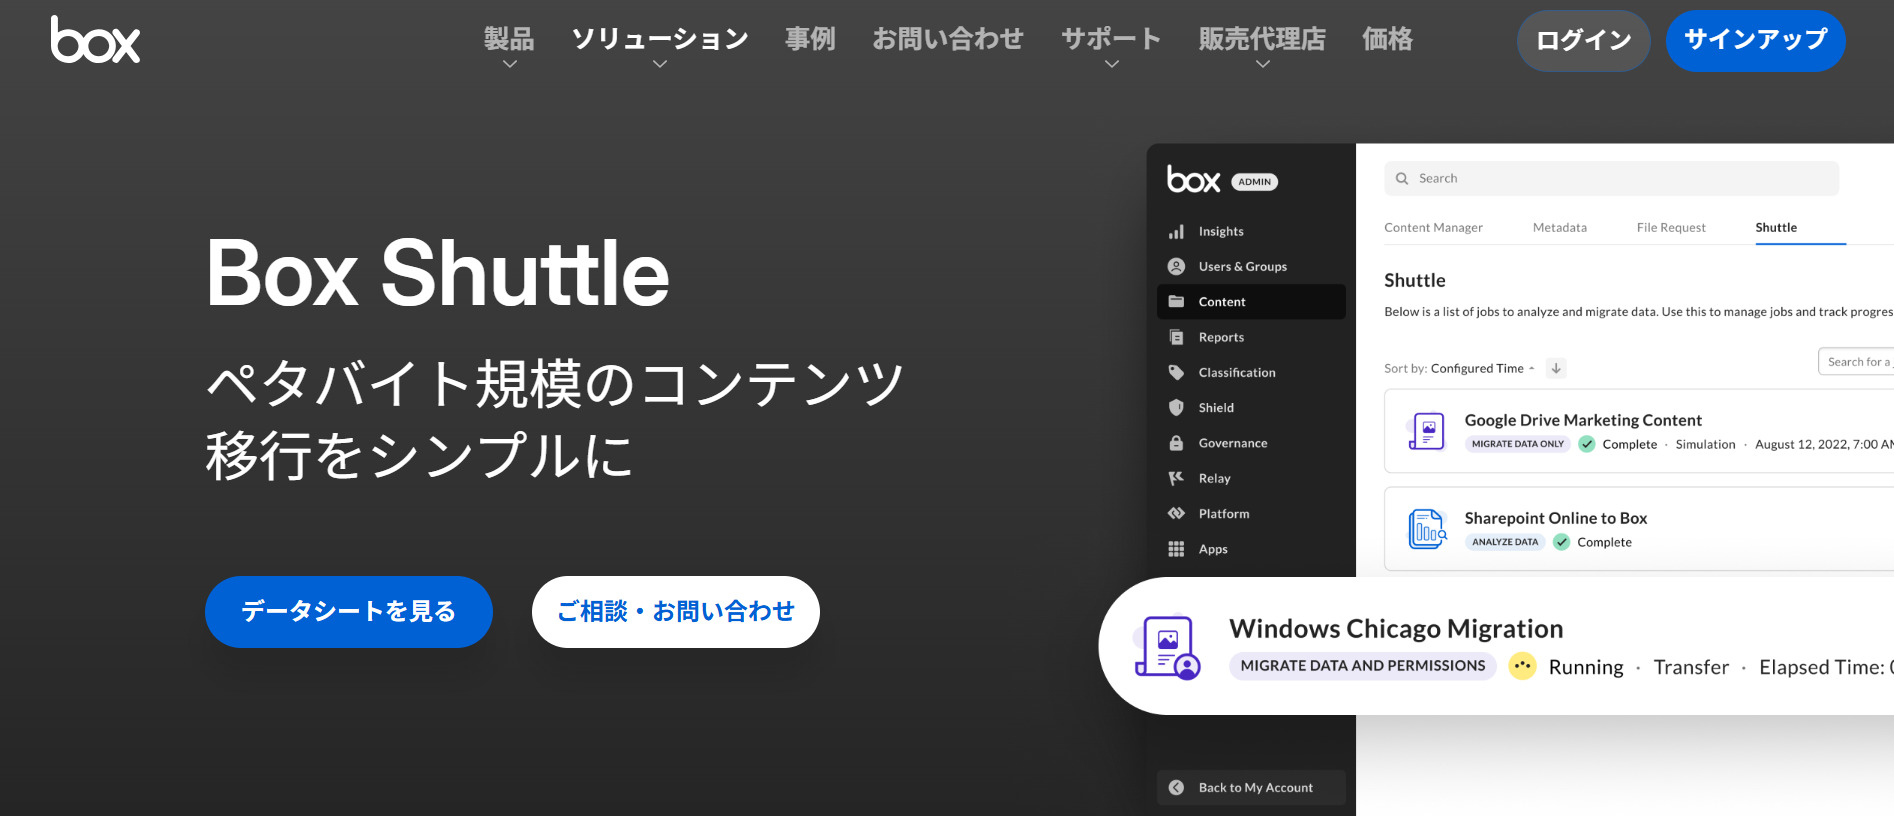Screen dimensions: 1894x816
Task: Open Google Drive Marketing Content job title
Action: point(1583,421)
